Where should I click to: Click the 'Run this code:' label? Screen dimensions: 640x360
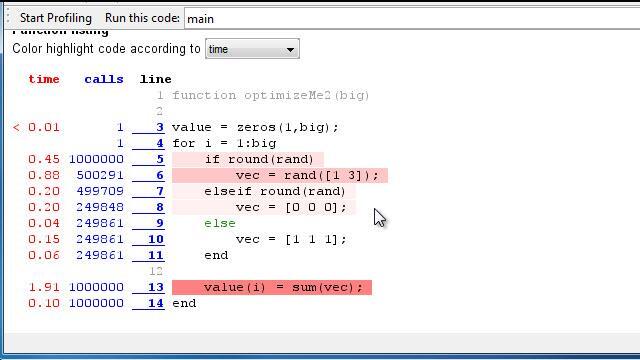[142, 18]
